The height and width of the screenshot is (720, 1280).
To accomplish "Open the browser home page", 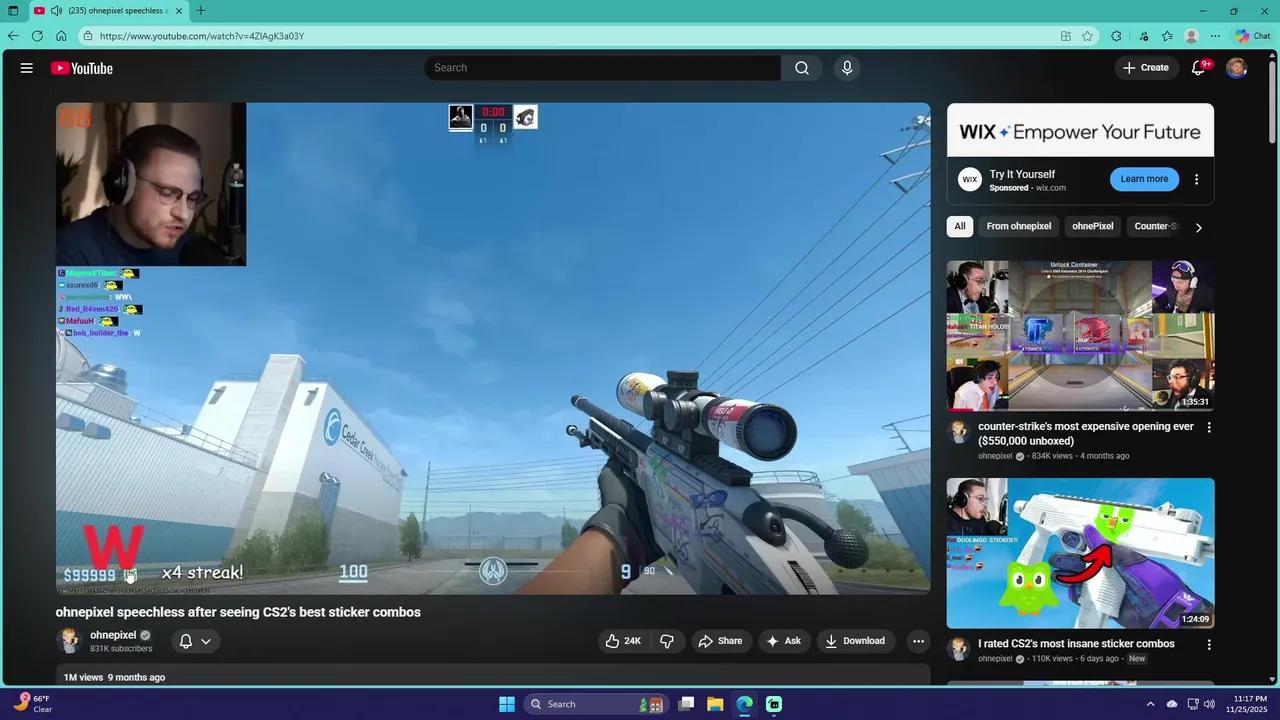I will pyautogui.click(x=61, y=36).
